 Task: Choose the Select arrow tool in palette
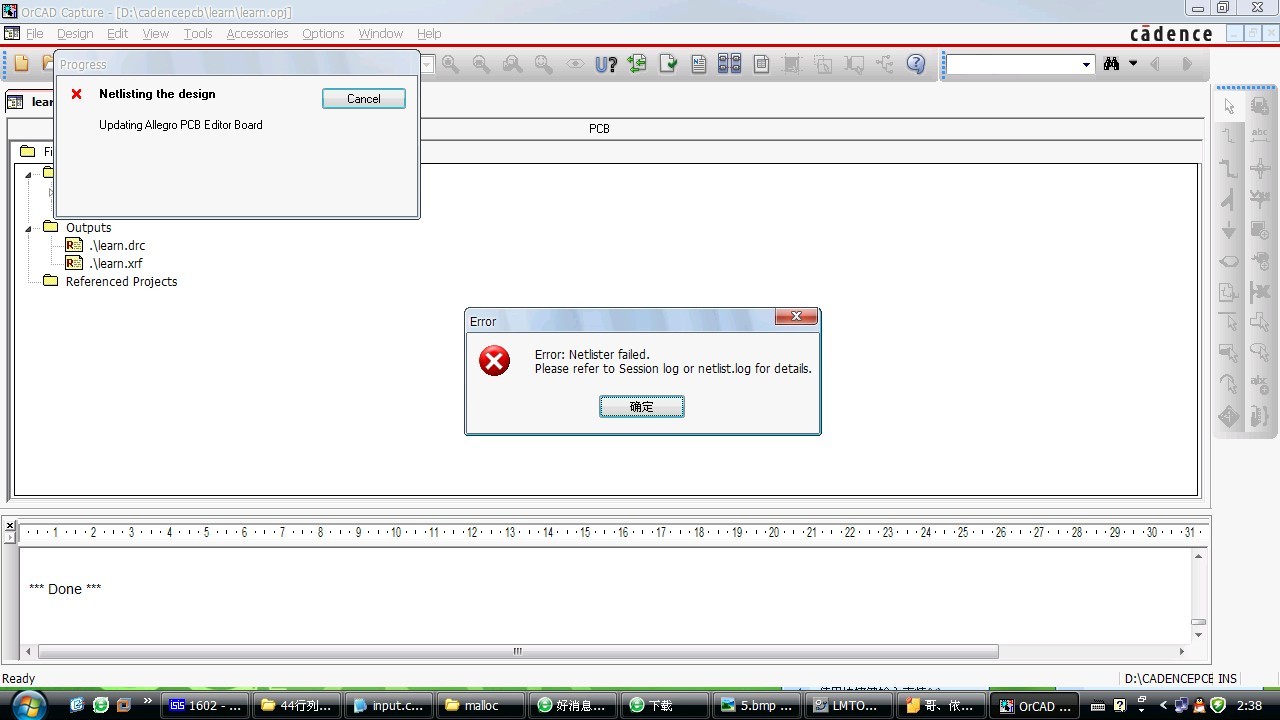tap(1229, 106)
